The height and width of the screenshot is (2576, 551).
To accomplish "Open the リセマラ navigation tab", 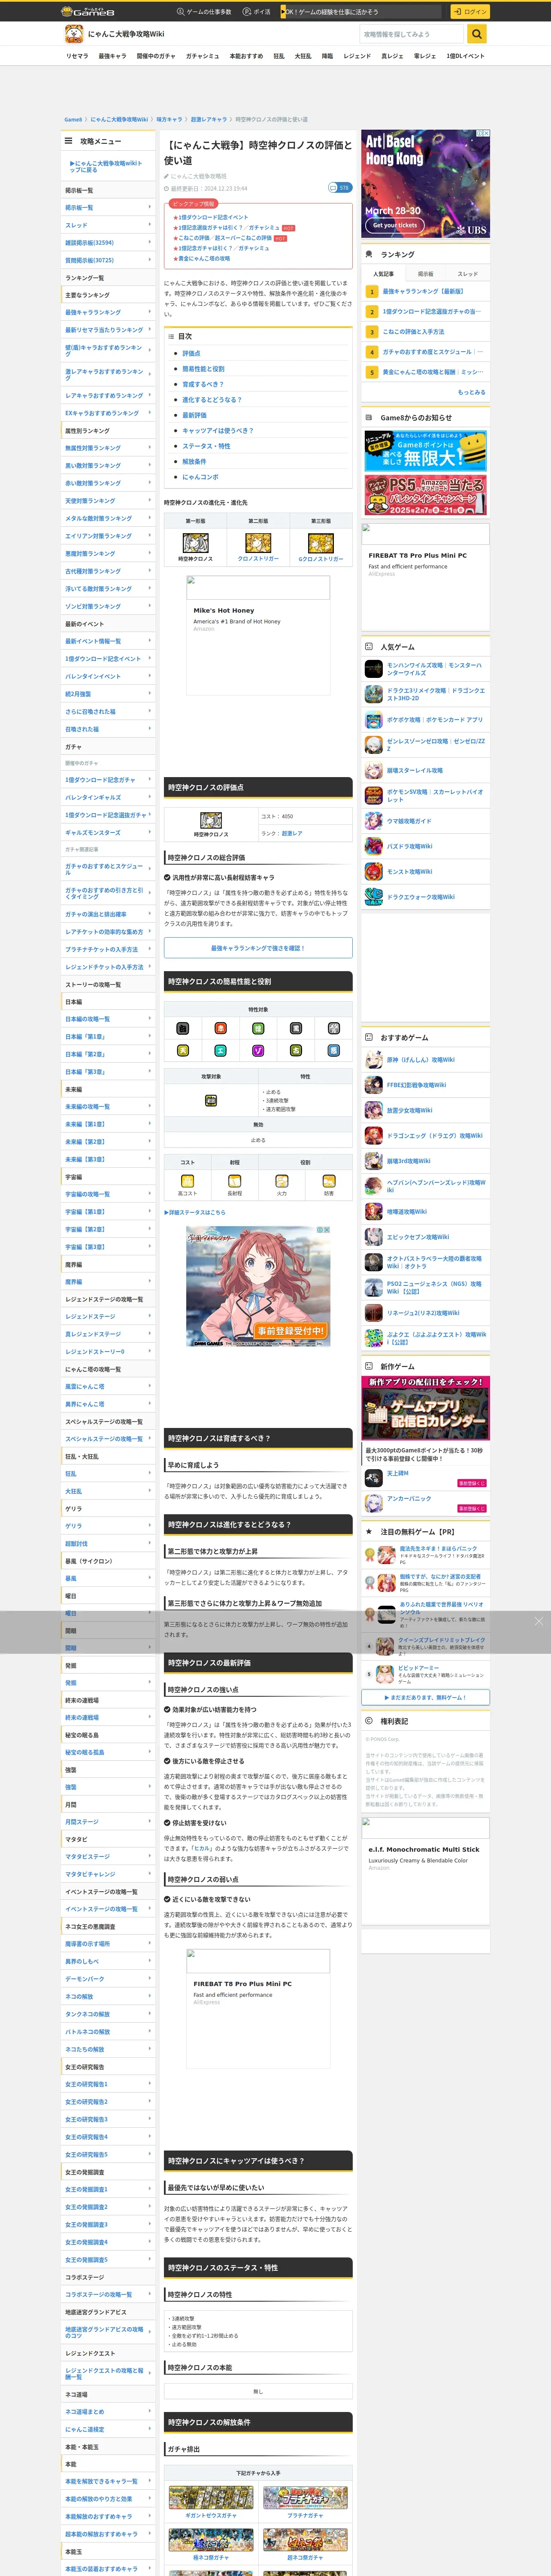I will (77, 56).
